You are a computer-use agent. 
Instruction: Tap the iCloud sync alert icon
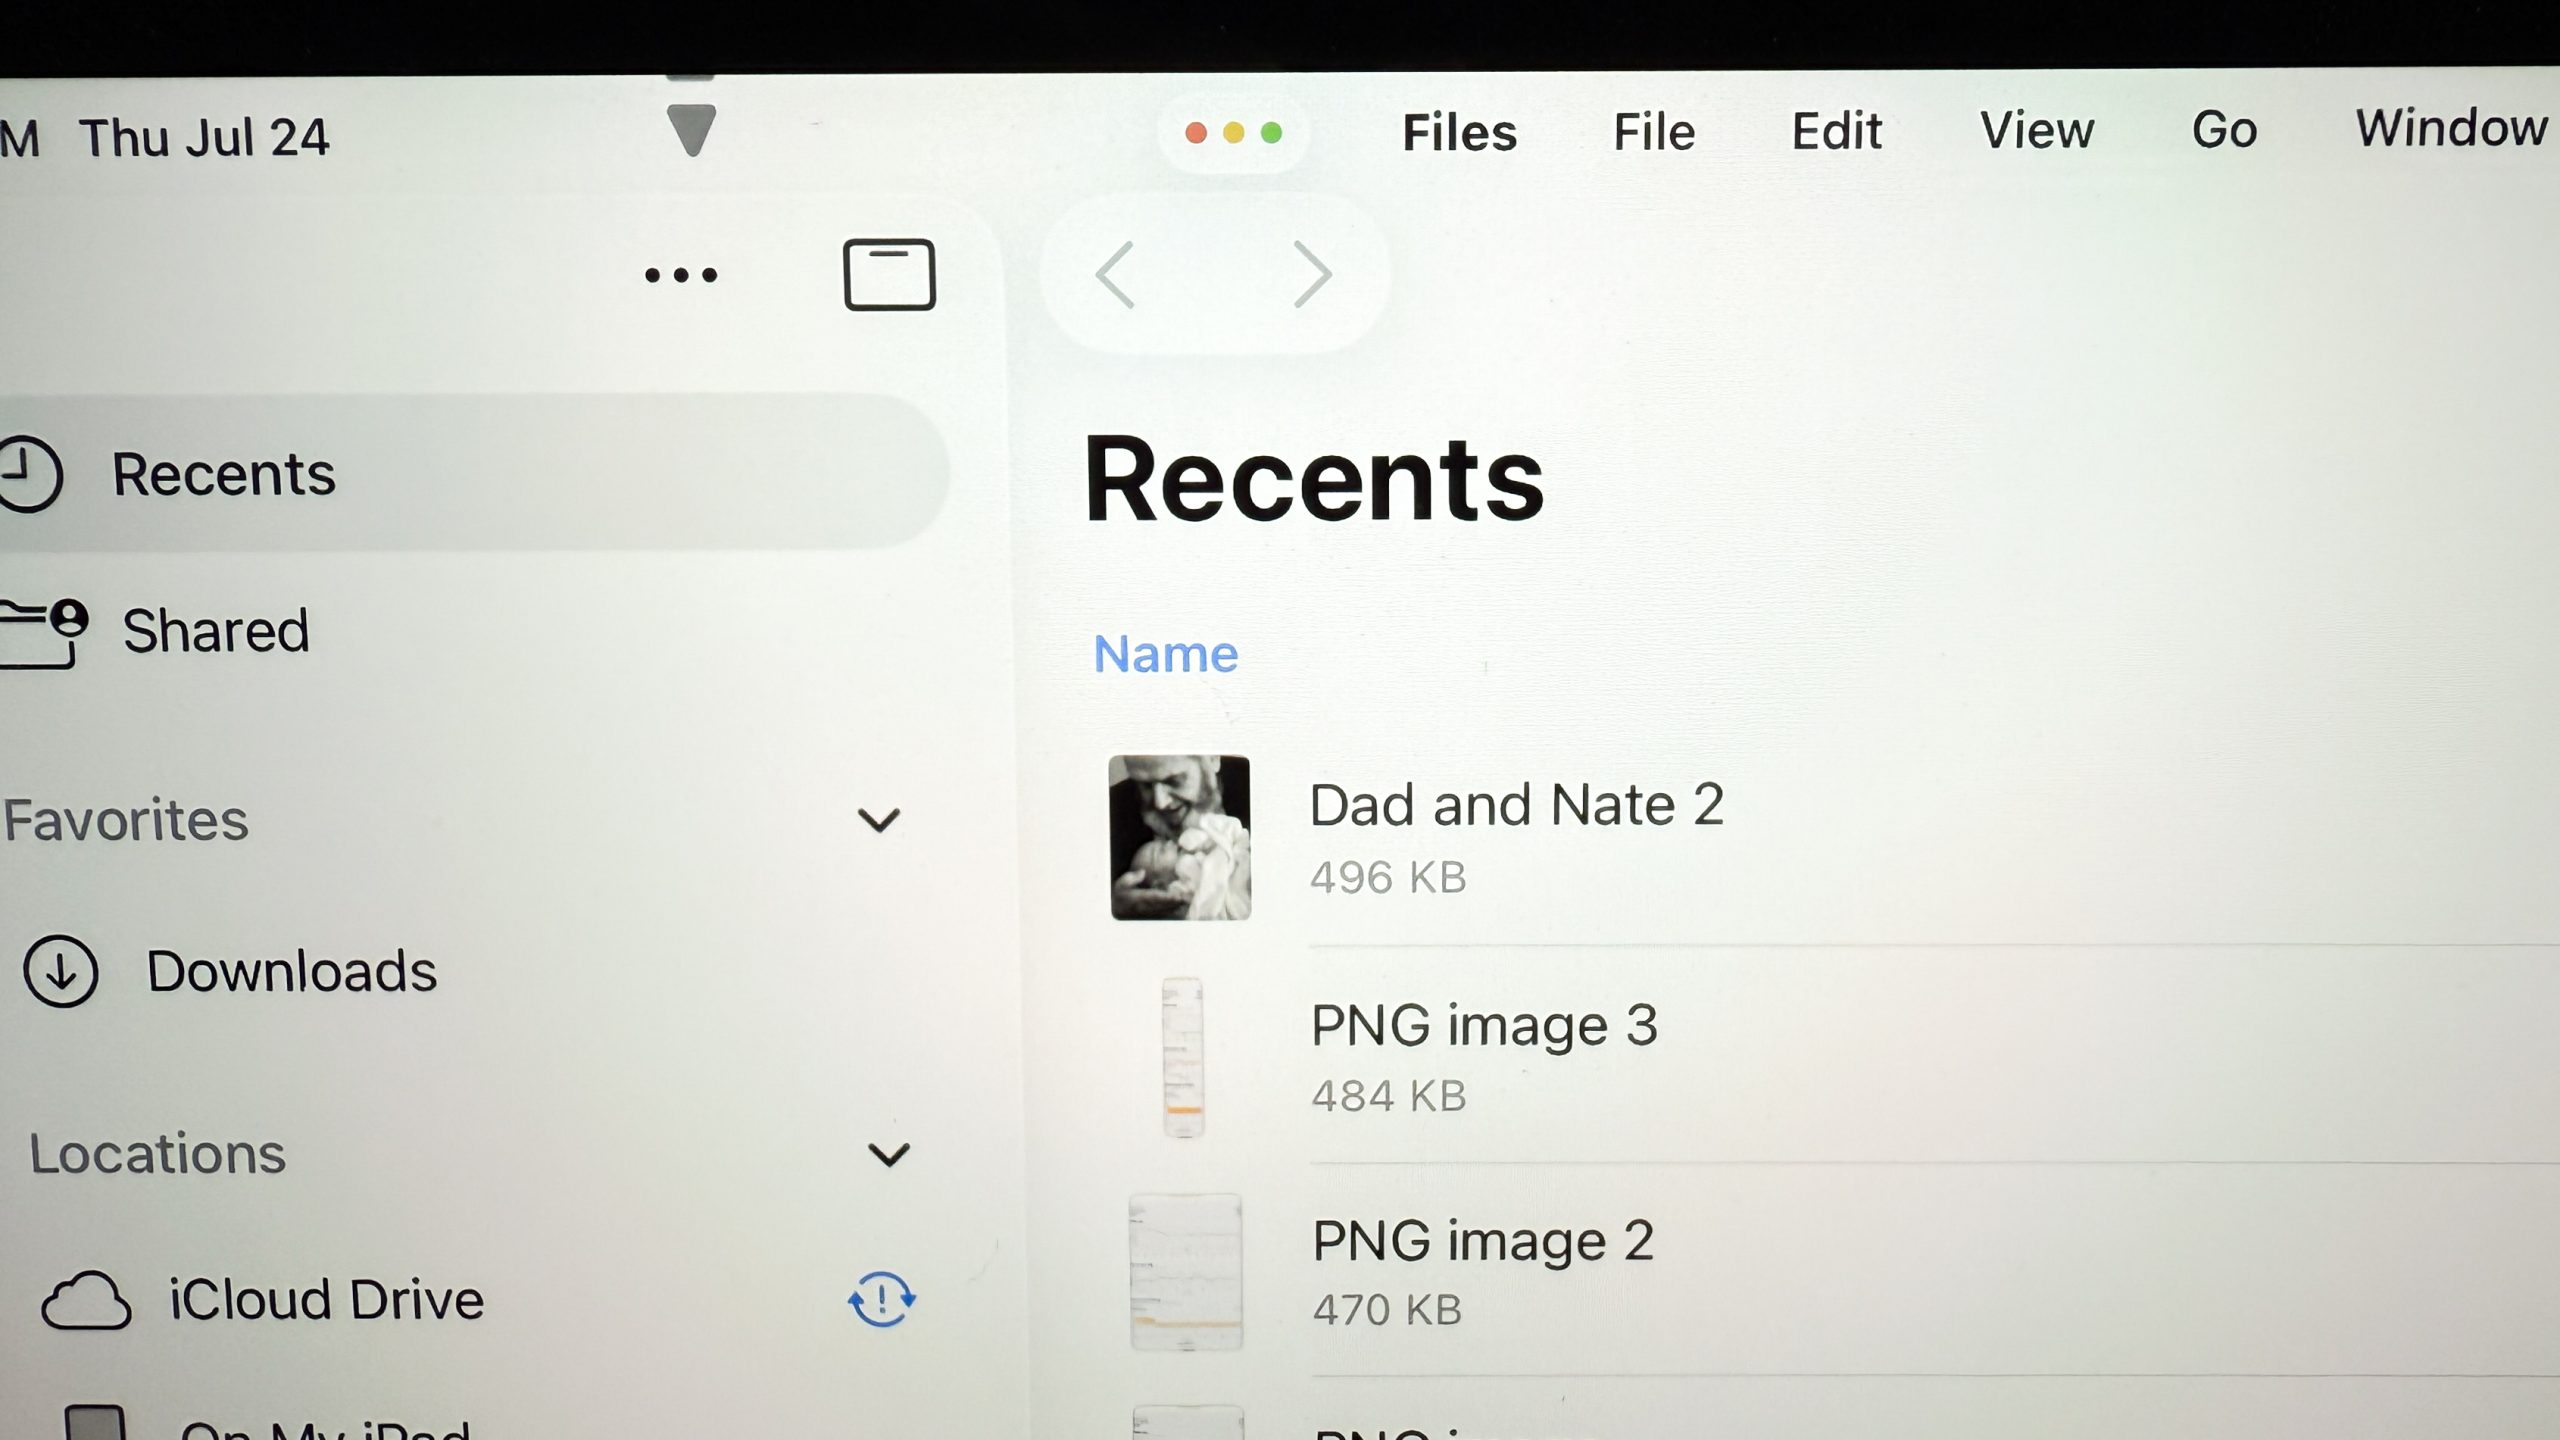click(881, 1299)
